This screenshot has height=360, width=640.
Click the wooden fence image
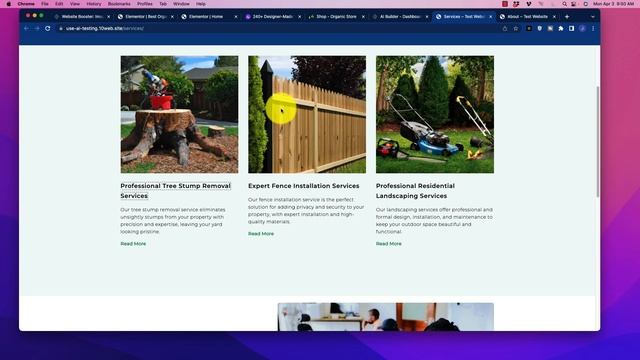[307, 114]
